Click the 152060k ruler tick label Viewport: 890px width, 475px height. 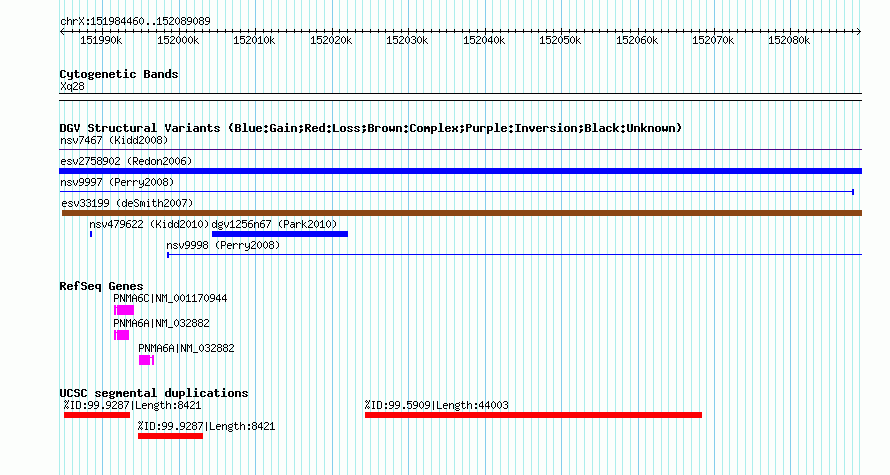pos(637,40)
